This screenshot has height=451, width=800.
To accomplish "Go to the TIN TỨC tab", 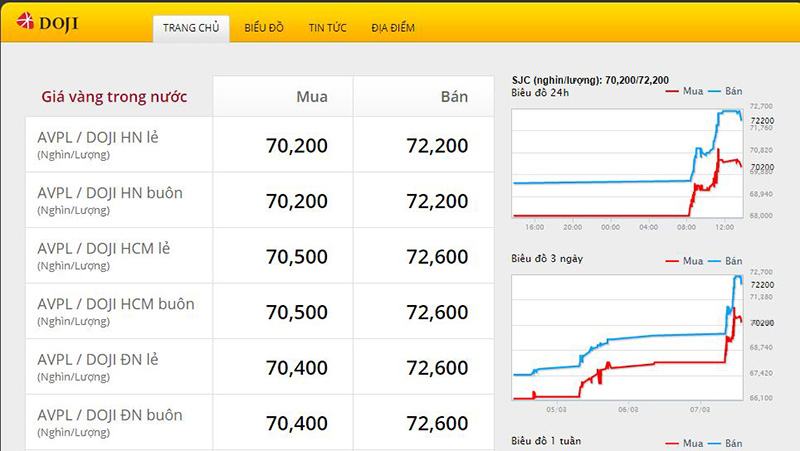I will (327, 28).
